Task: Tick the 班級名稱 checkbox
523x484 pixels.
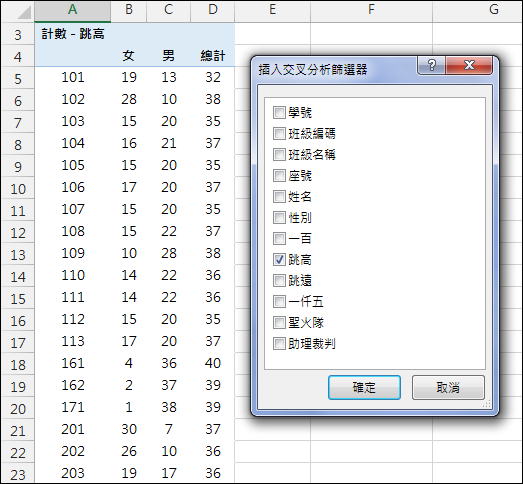Action: pos(279,154)
